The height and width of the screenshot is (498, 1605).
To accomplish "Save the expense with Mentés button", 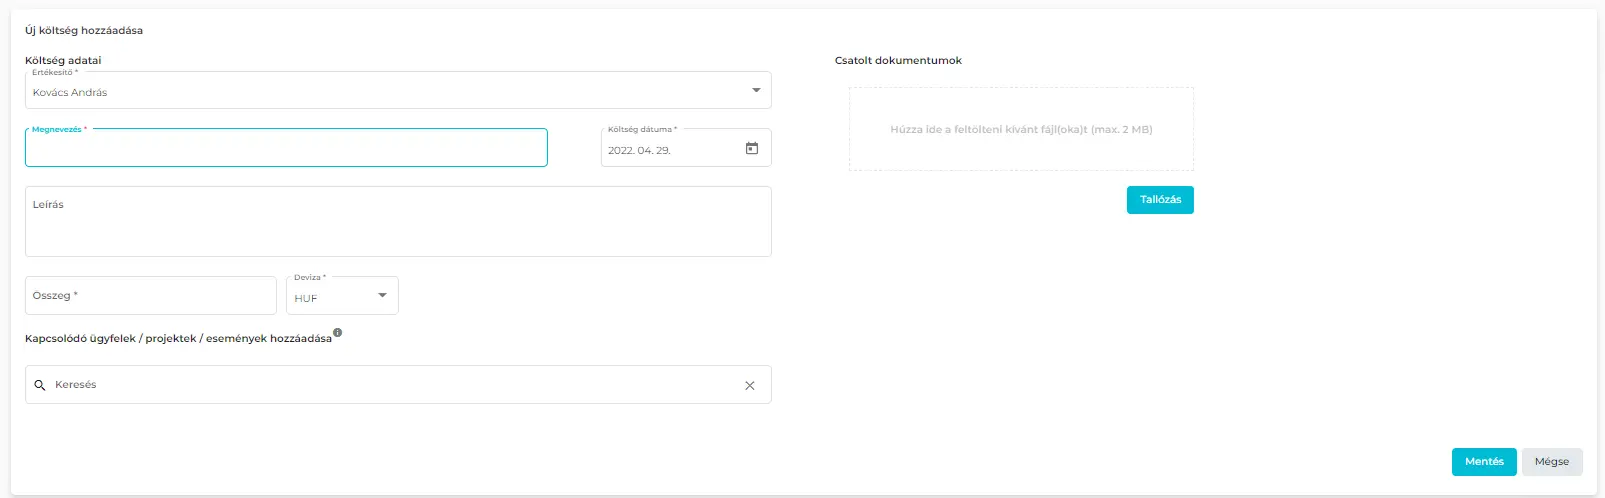I will tap(1484, 462).
